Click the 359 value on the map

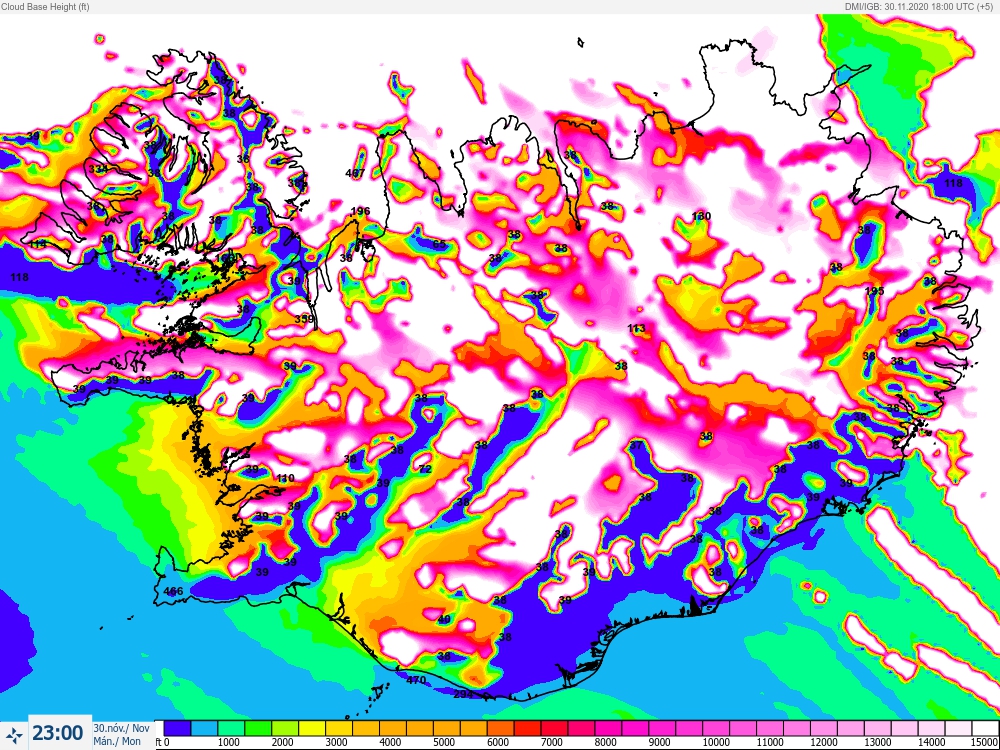tap(304, 319)
